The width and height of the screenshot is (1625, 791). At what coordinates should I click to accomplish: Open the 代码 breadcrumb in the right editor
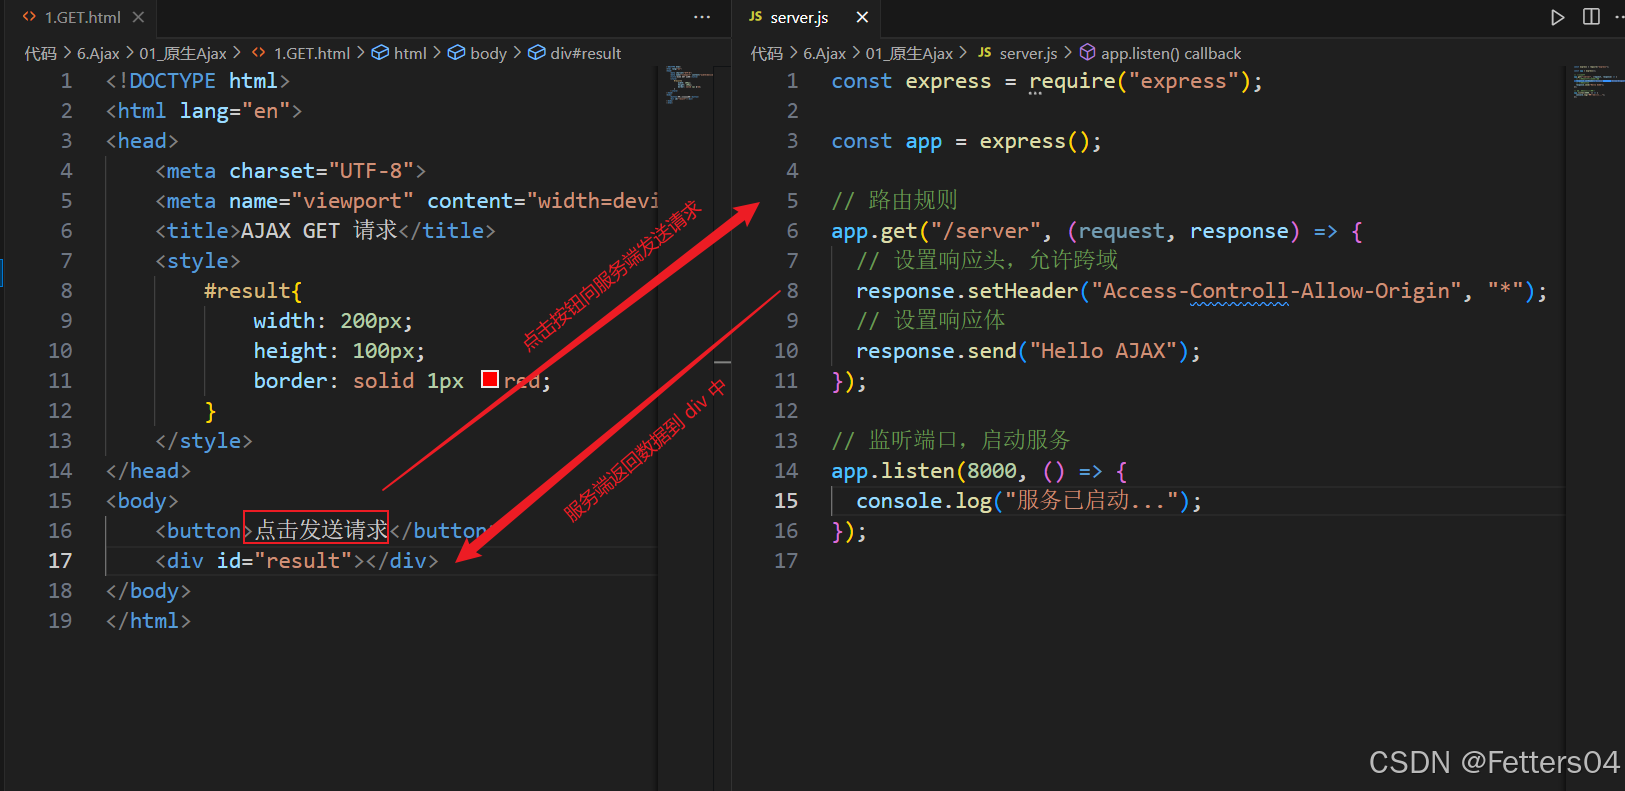(767, 53)
